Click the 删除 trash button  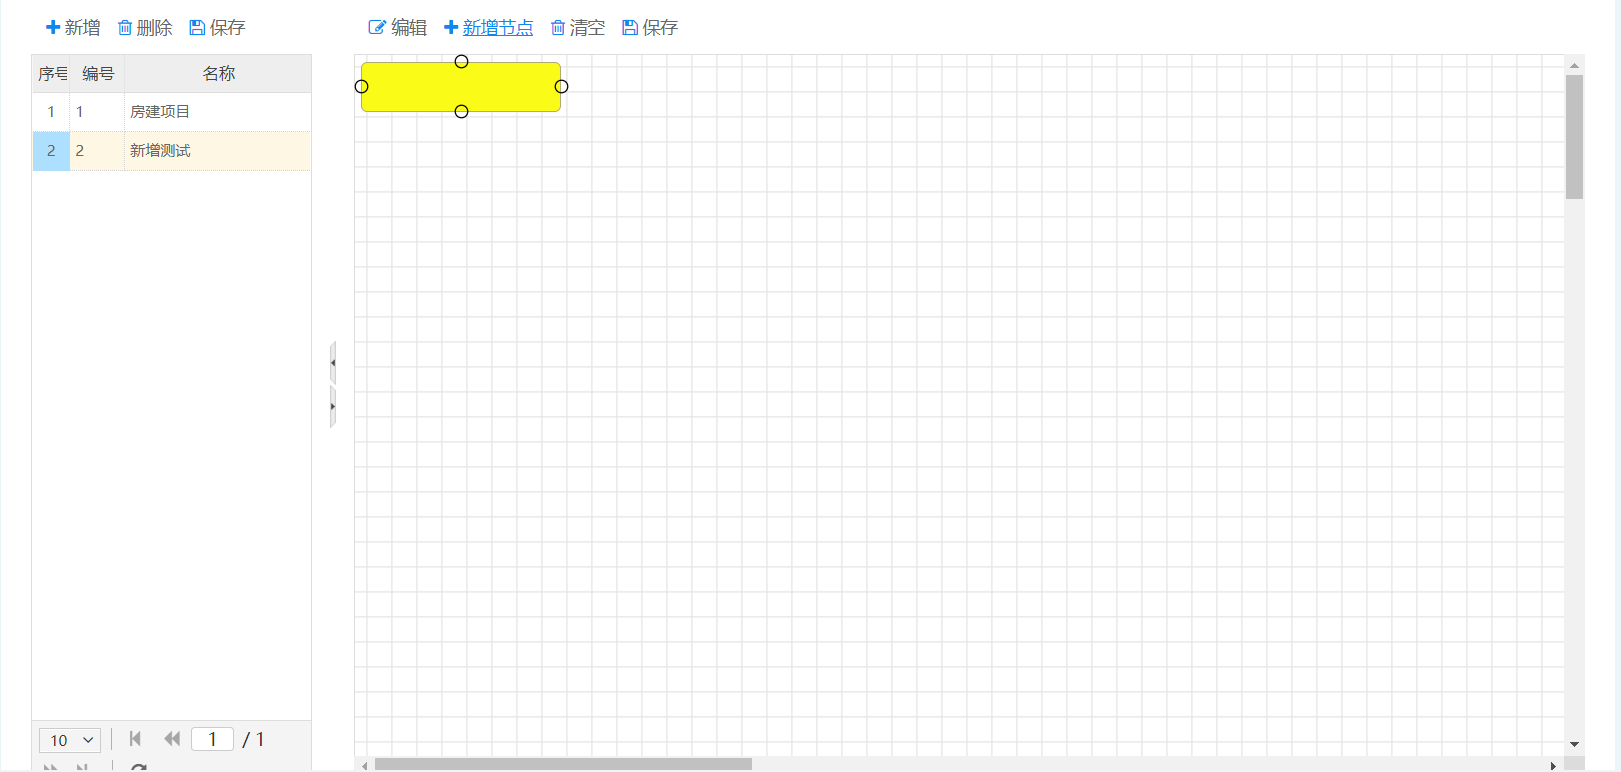(145, 28)
